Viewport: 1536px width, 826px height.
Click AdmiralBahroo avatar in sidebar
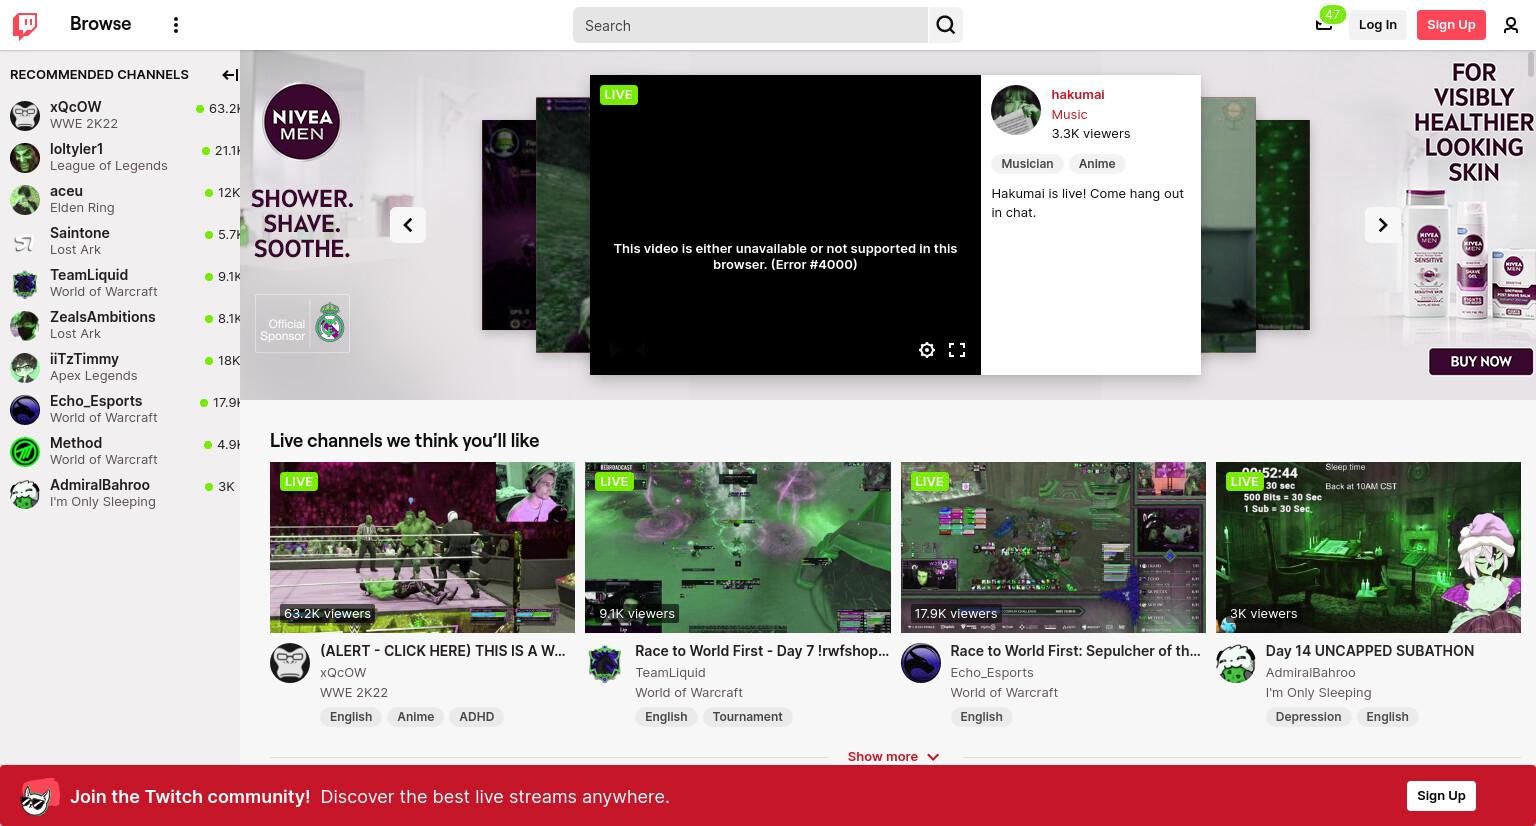coord(25,494)
